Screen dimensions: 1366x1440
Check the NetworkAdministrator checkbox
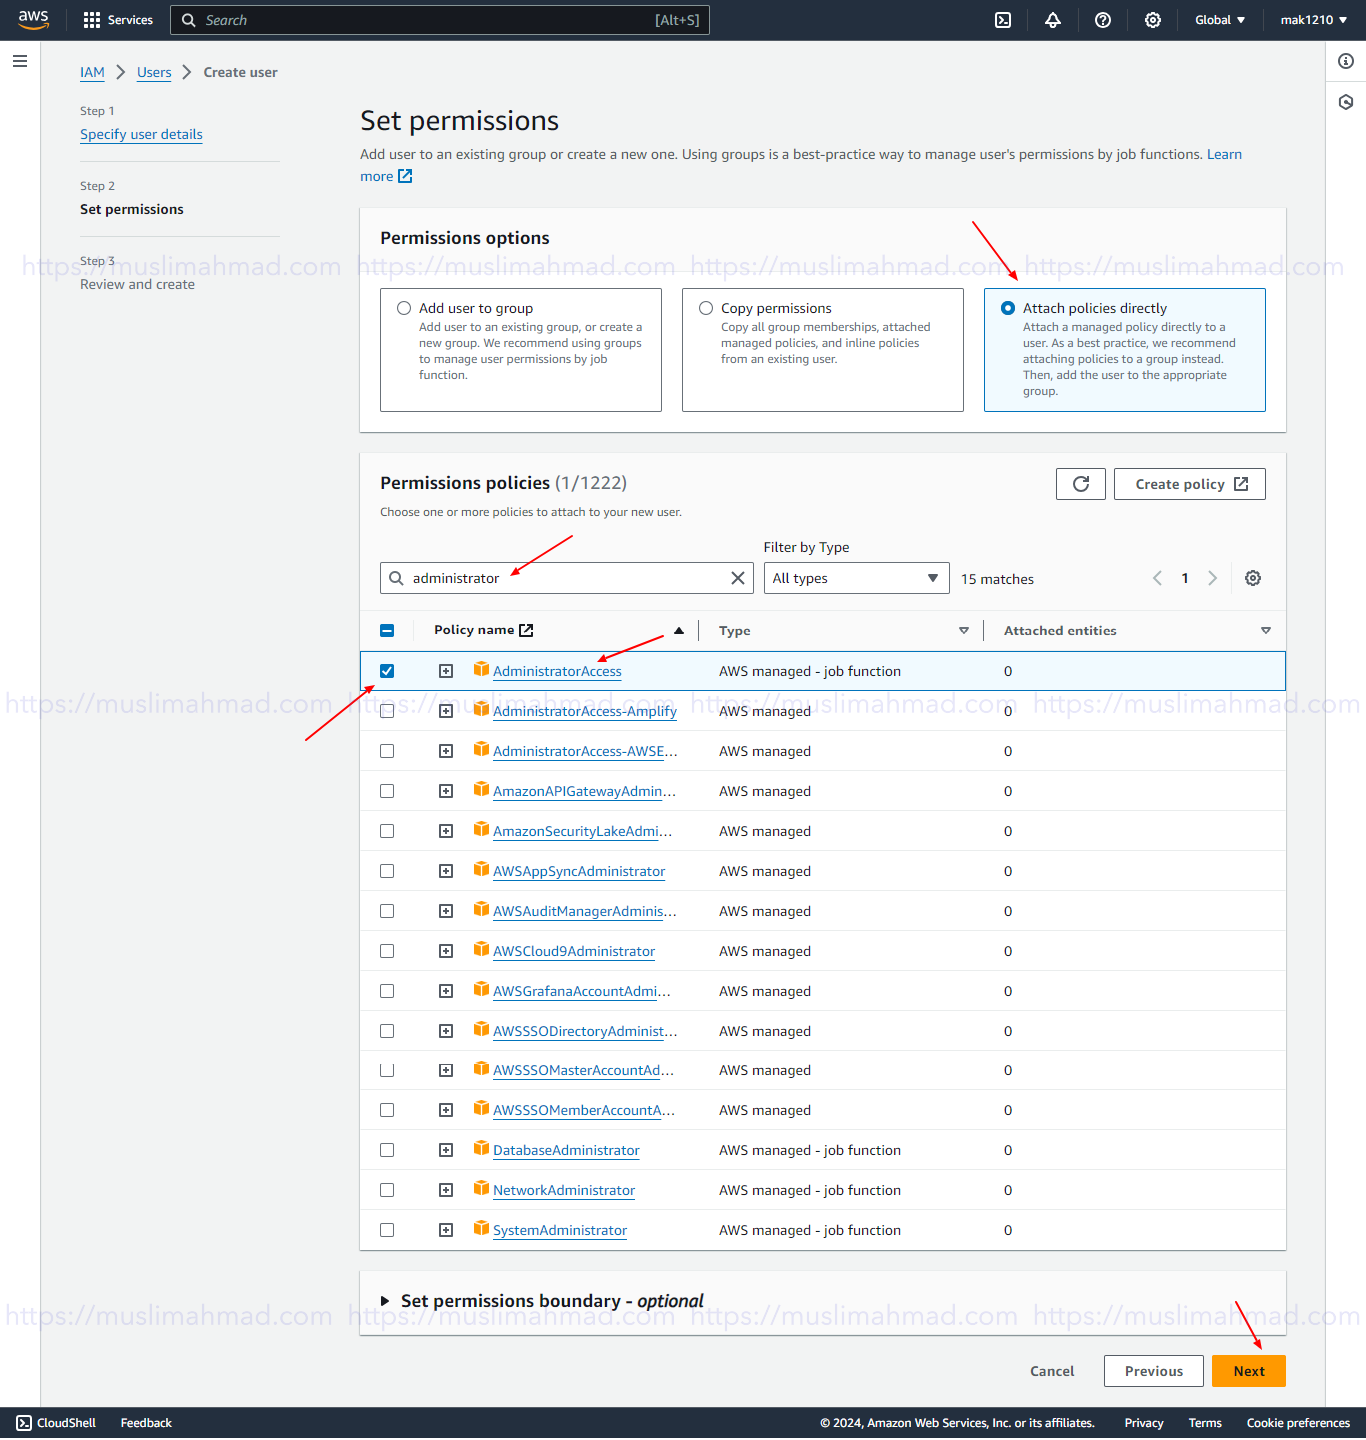tap(387, 1191)
